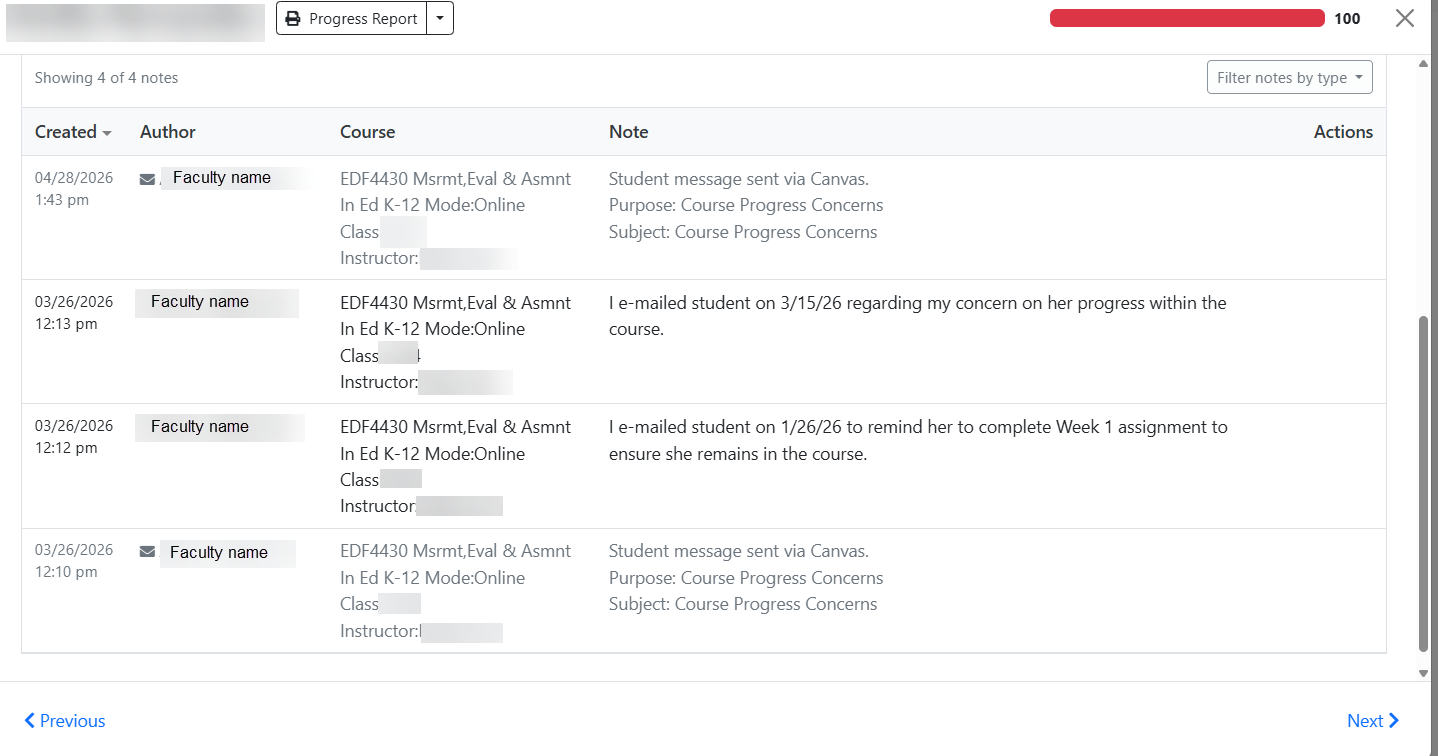Click the note about e-mailing on 3/15/26
This screenshot has width=1438, height=756.
point(918,316)
